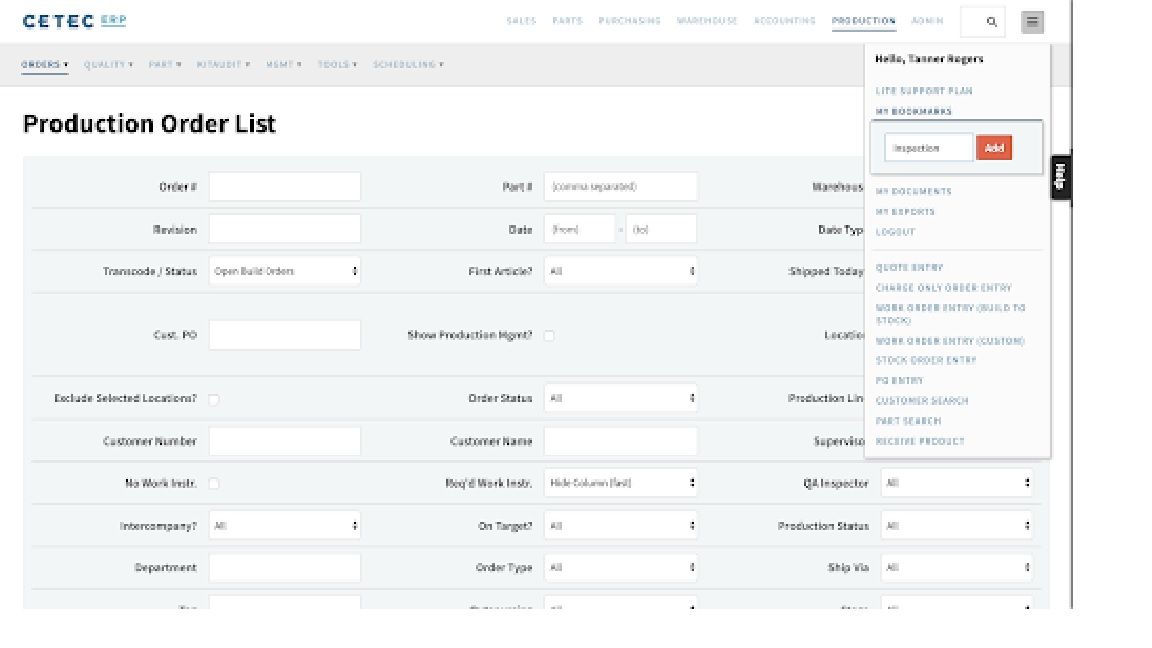Go to the Purchasing module
1152x648 pixels.
pos(629,21)
